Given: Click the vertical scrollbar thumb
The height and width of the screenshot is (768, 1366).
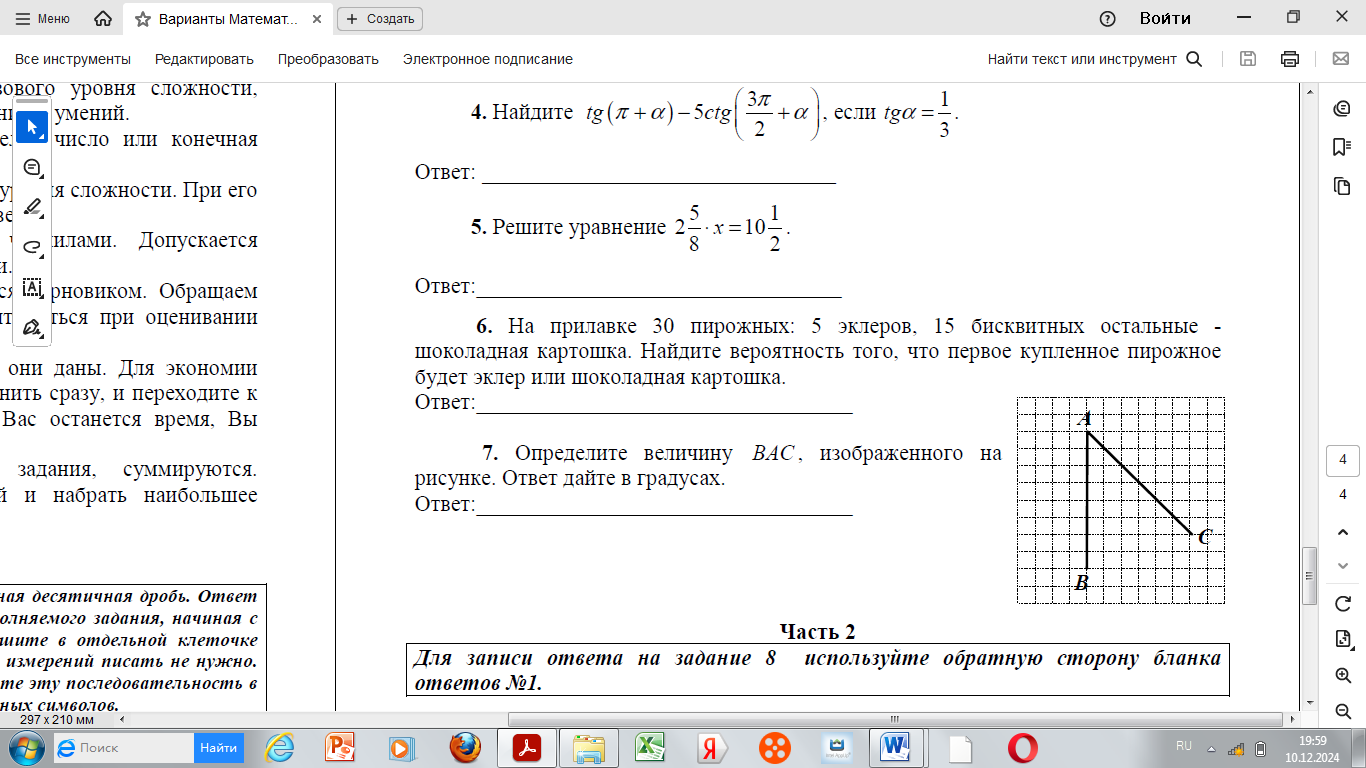Looking at the screenshot, I should tap(1310, 576).
